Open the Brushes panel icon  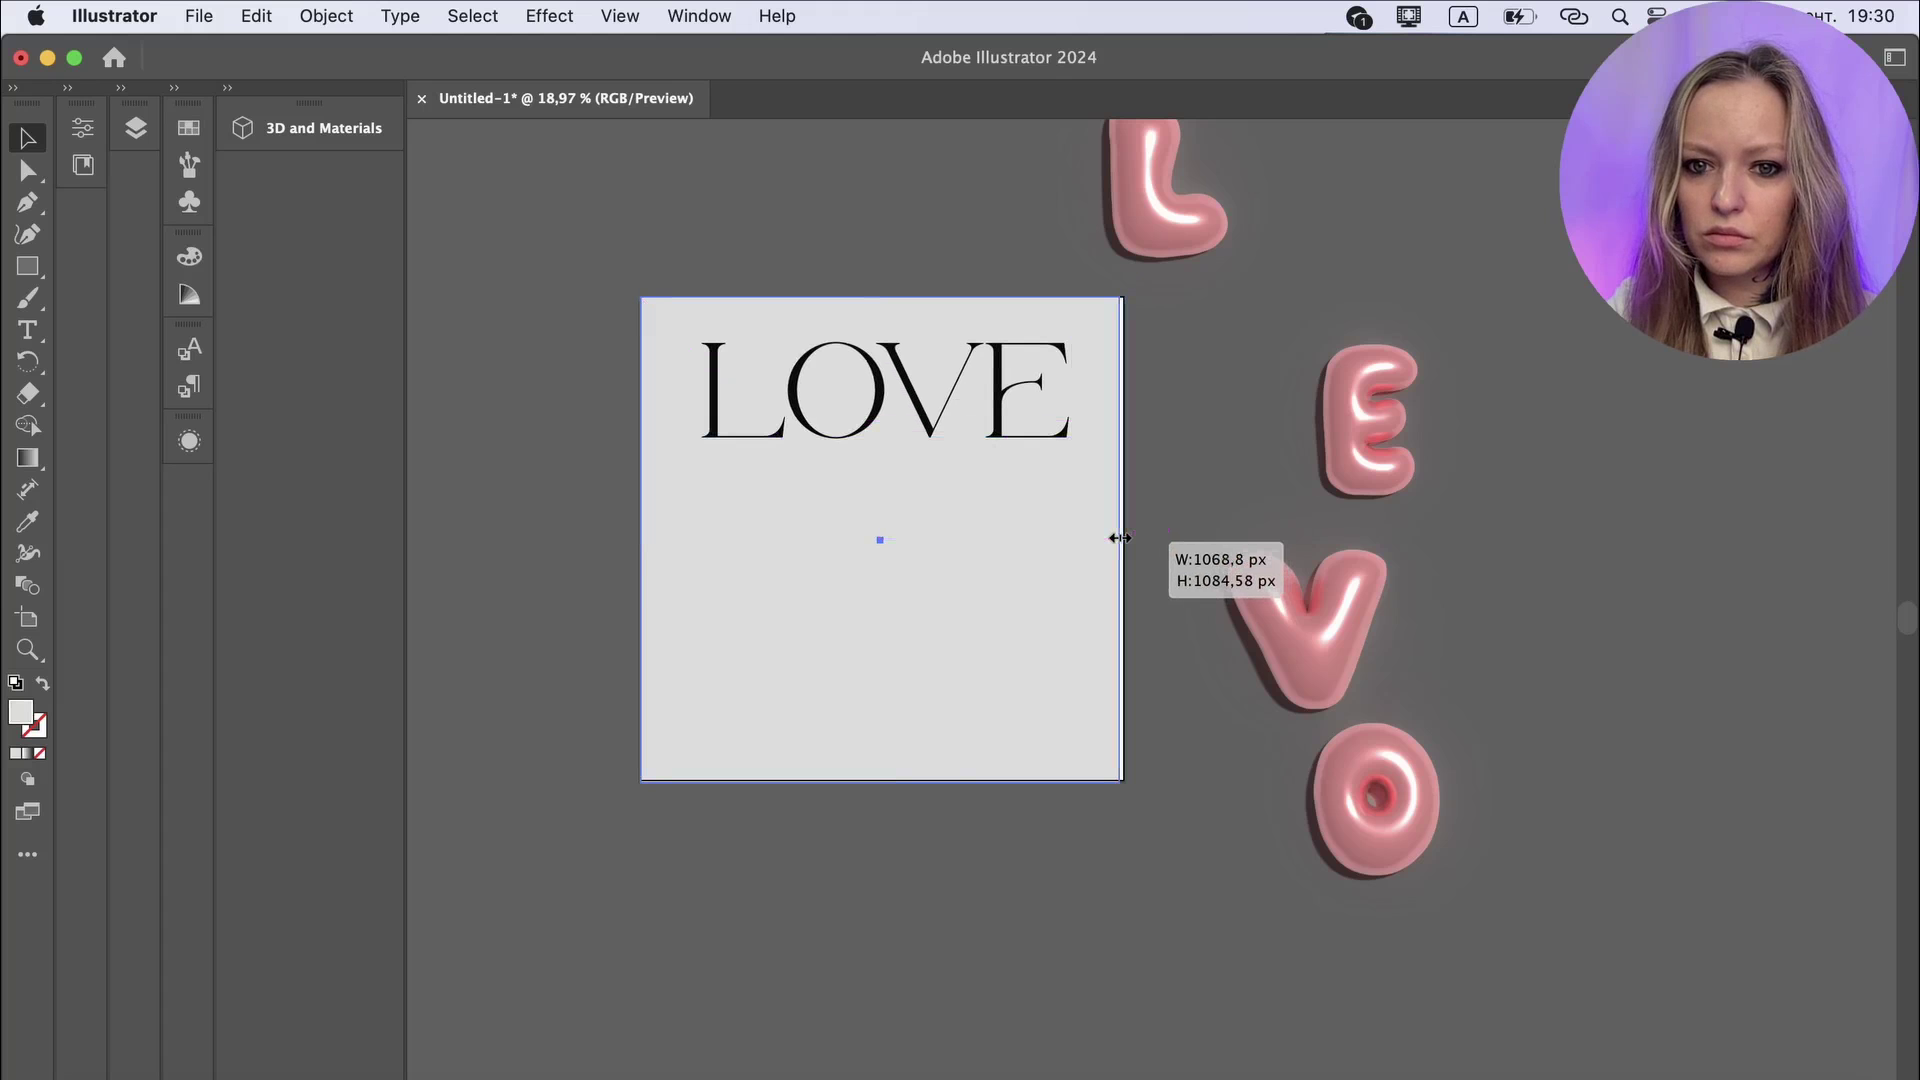click(189, 165)
